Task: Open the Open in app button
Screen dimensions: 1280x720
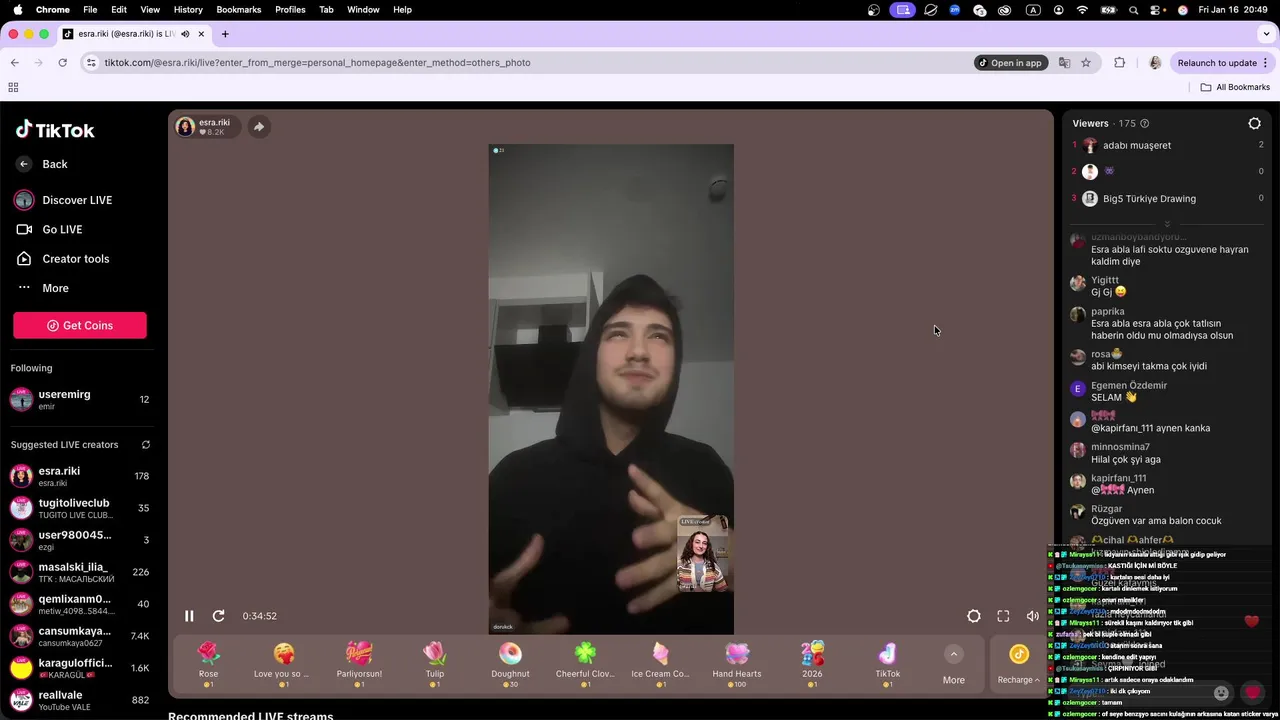Action: coord(1011,63)
